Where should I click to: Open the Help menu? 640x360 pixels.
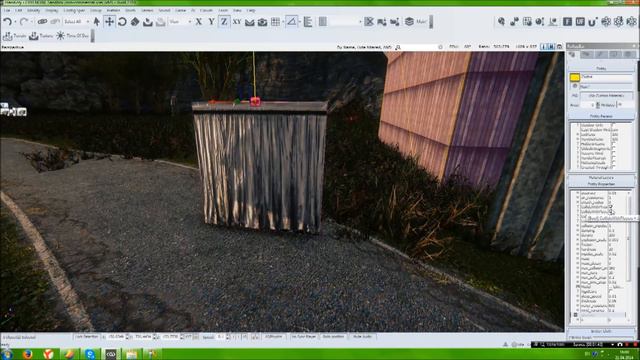pos(251,10)
